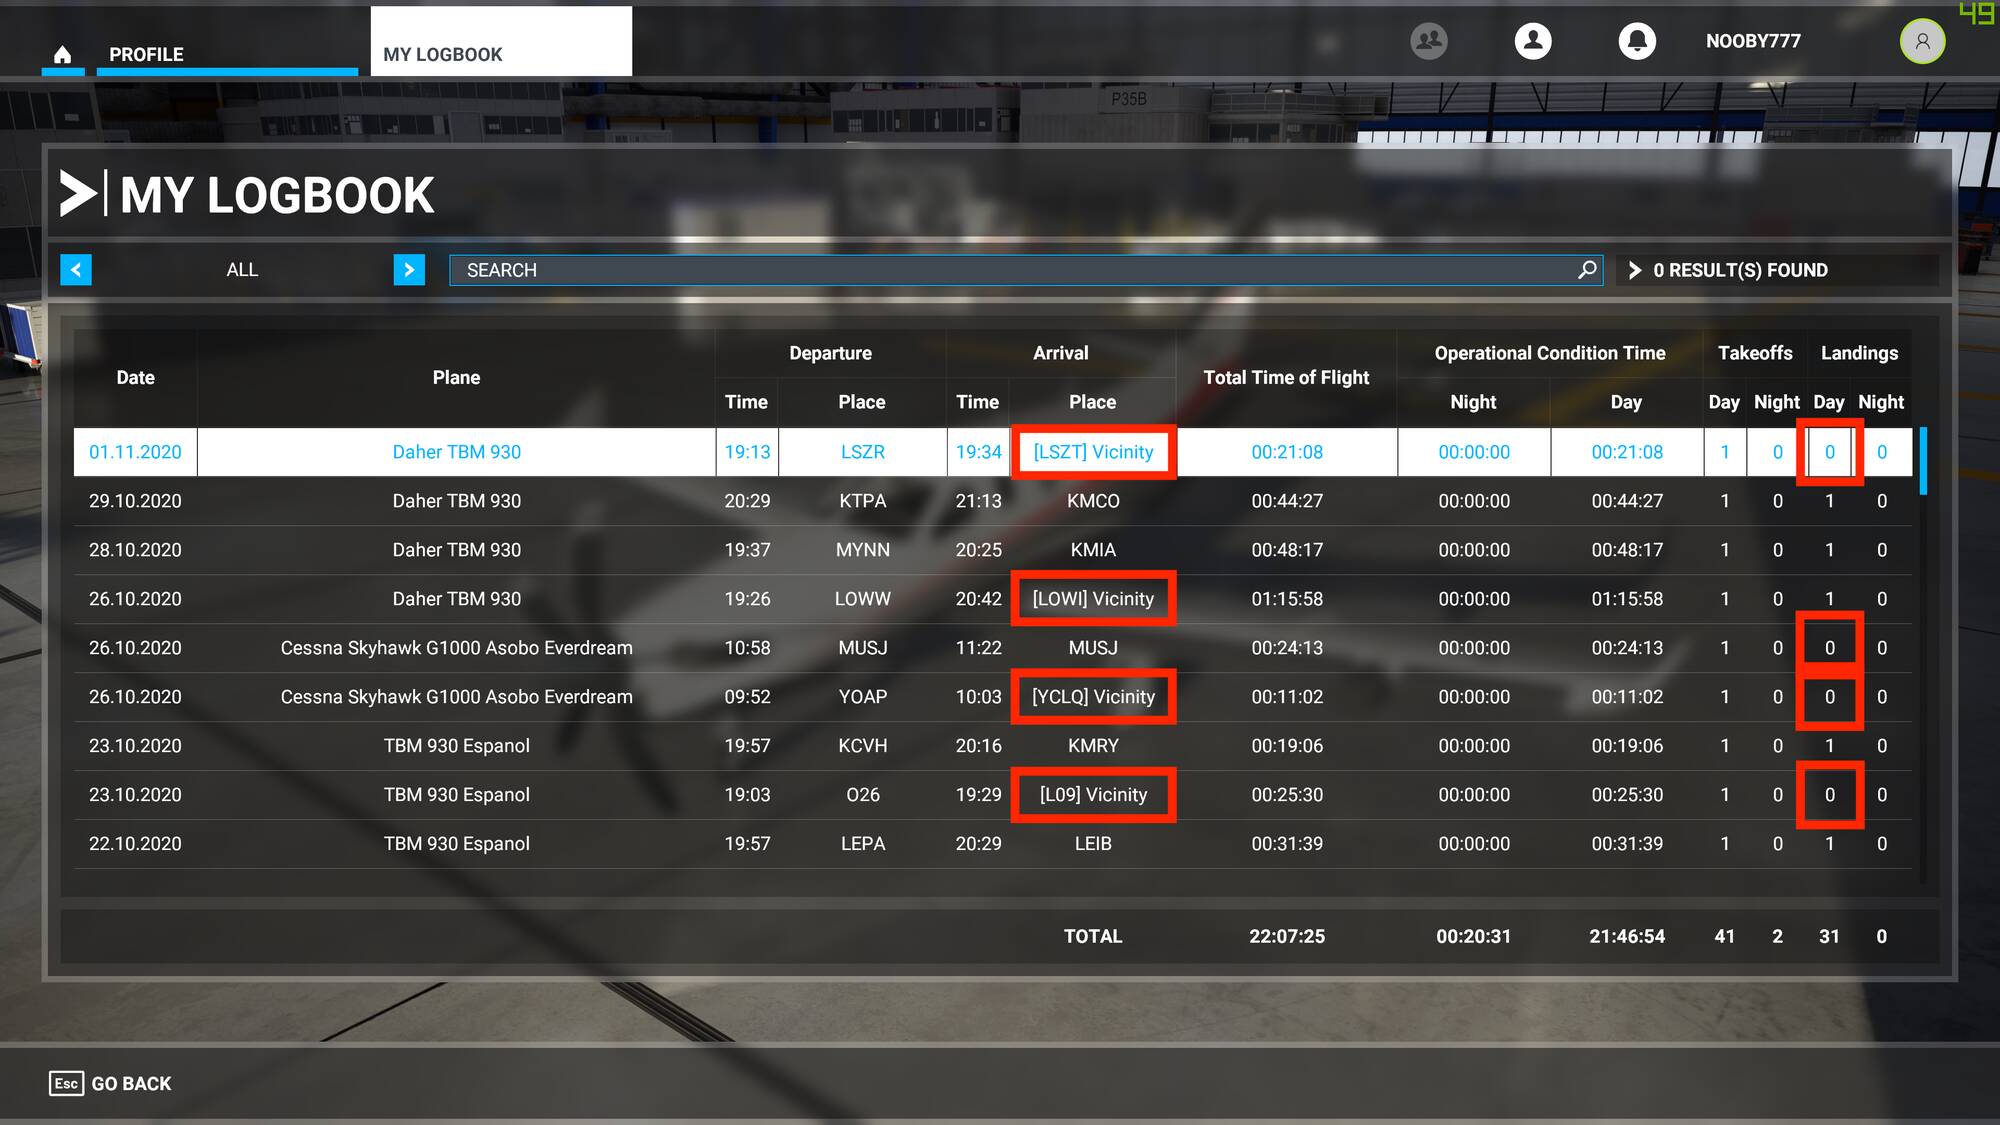Screen dimensions: 2000x1125
Task: Click the right arrow beside ALL filter
Action: 408,269
